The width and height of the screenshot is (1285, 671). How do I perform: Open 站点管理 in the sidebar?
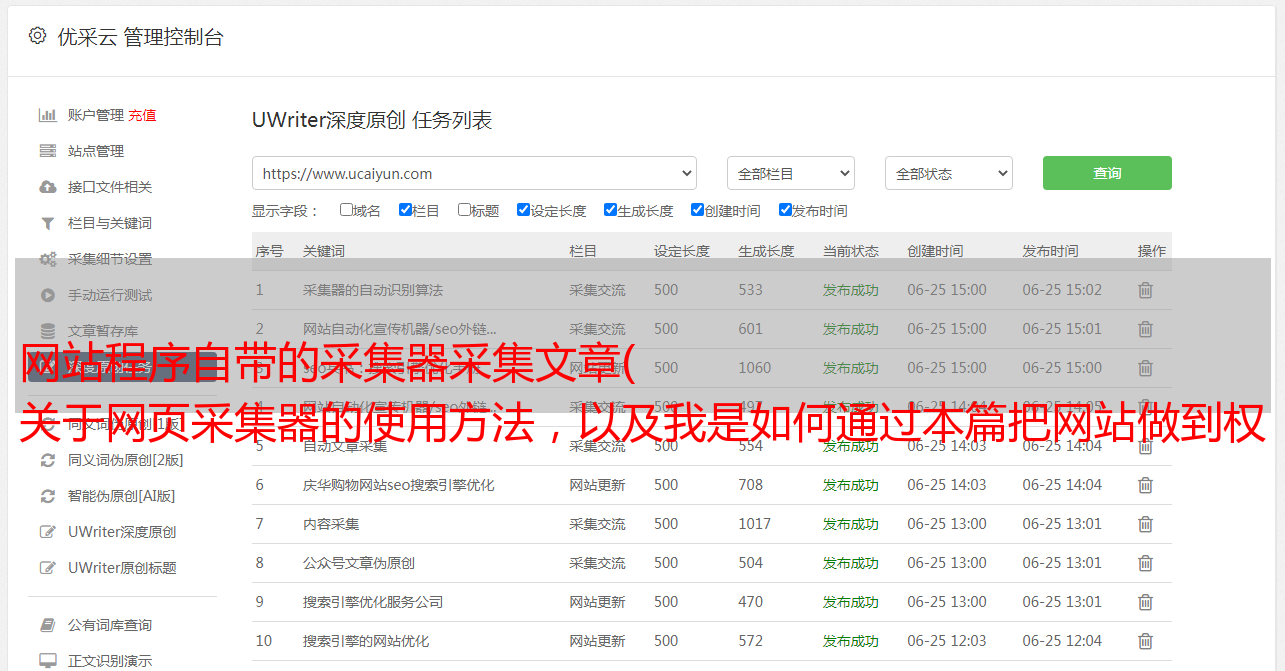click(x=96, y=151)
